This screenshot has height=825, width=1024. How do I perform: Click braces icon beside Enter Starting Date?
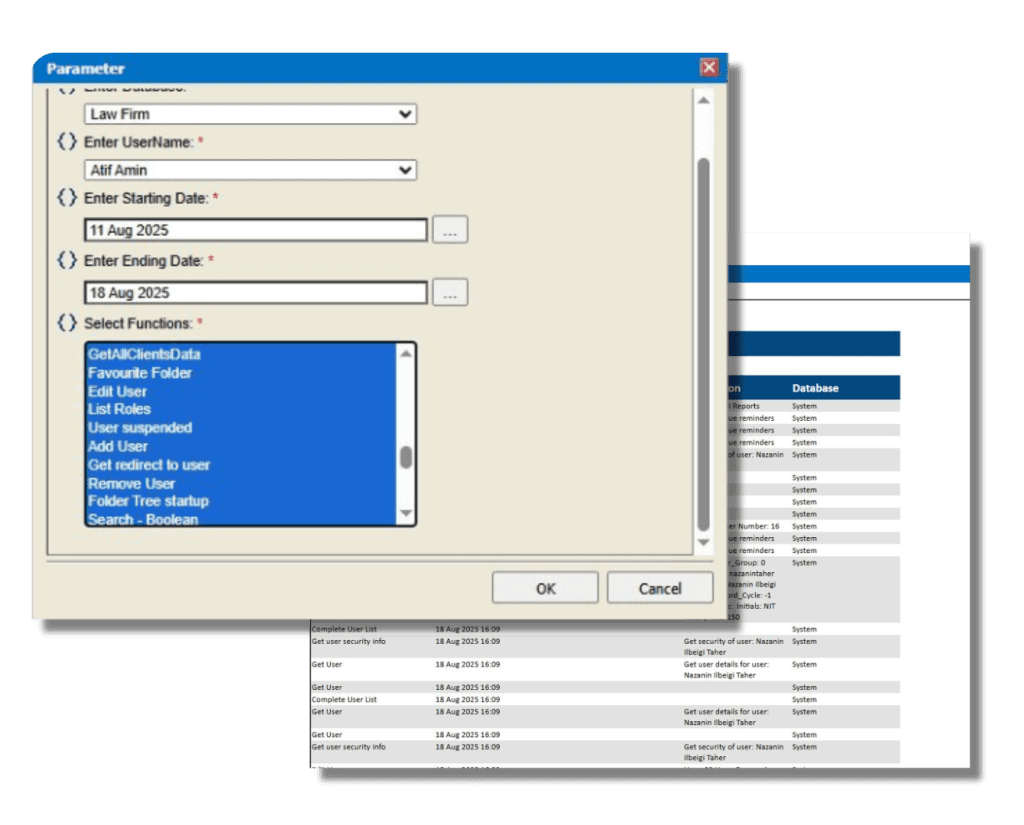pyautogui.click(x=67, y=198)
